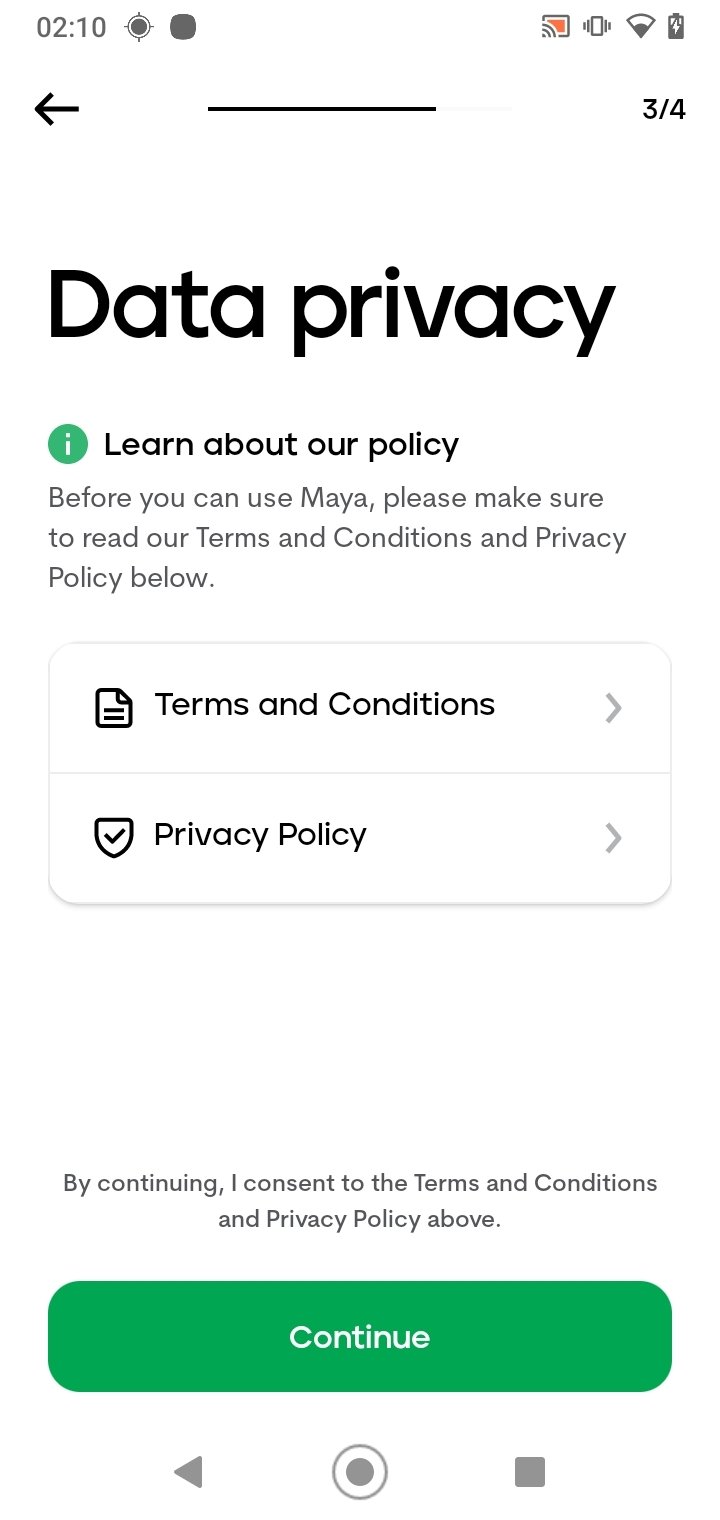Click the step progress bar
The width and height of the screenshot is (720, 1520).
(359, 108)
